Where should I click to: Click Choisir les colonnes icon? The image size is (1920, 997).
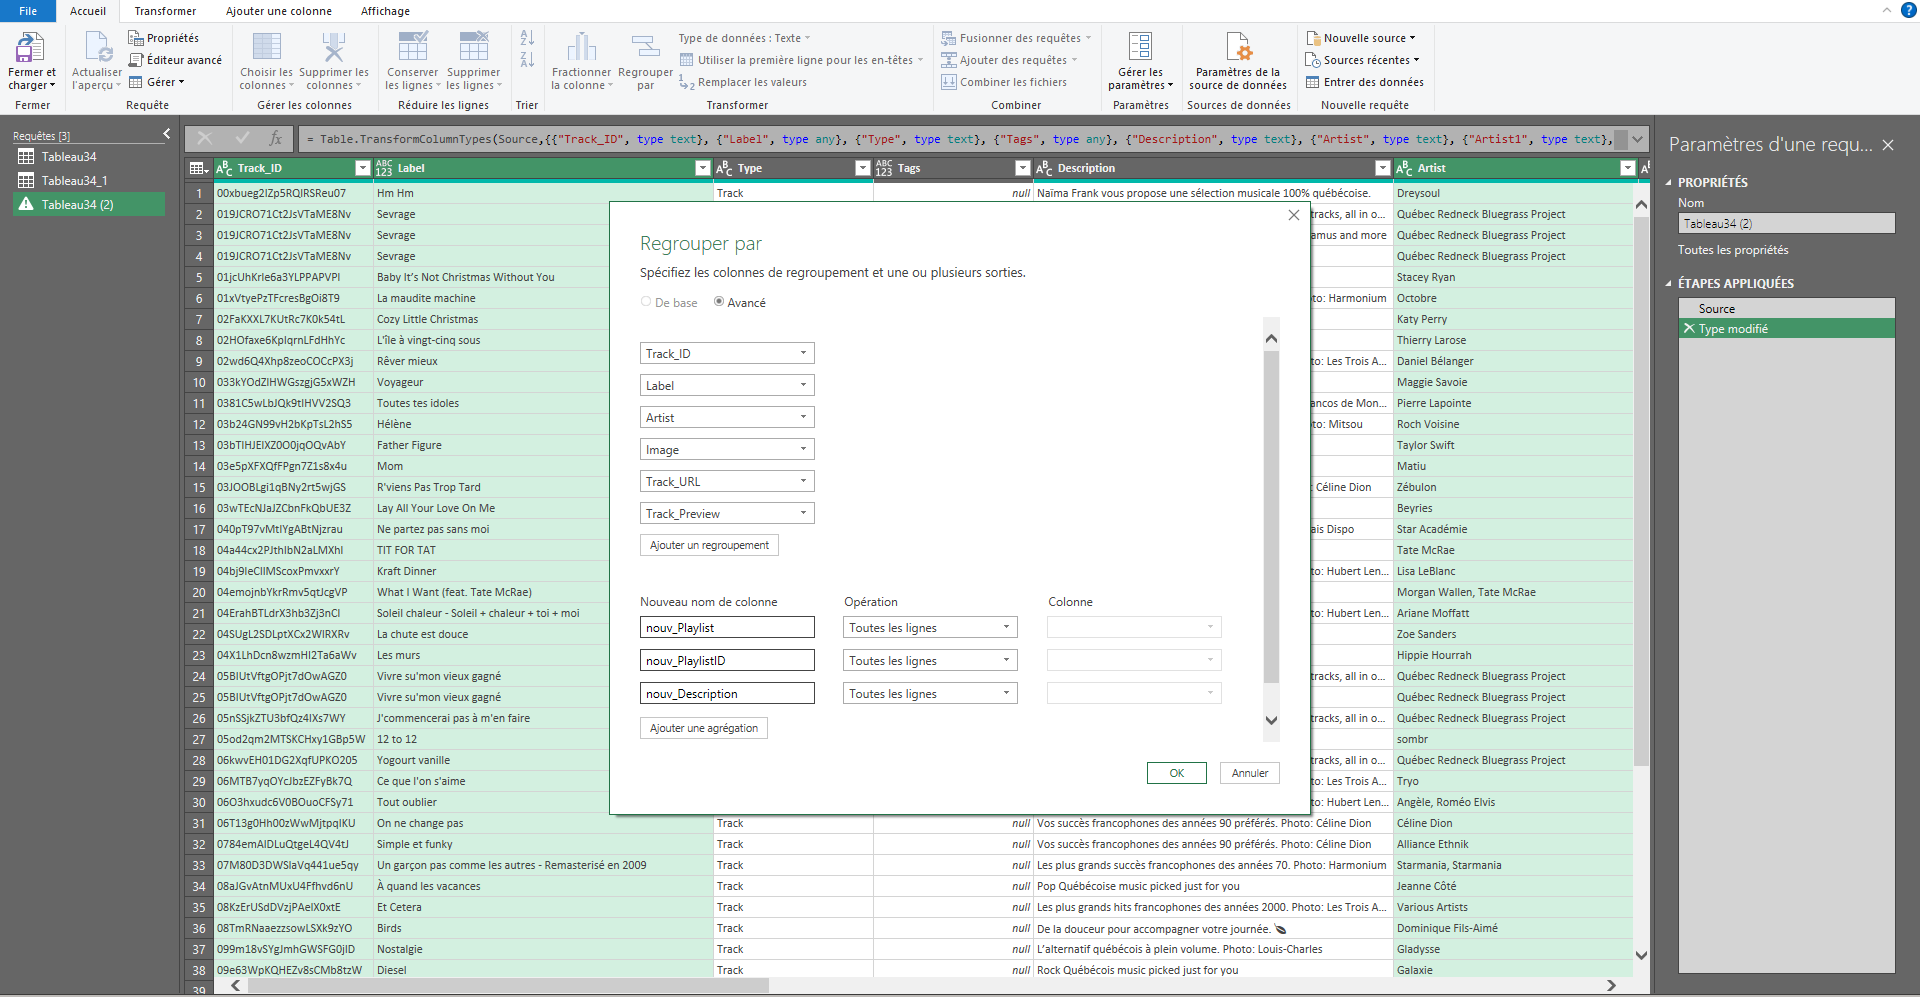coord(266,47)
